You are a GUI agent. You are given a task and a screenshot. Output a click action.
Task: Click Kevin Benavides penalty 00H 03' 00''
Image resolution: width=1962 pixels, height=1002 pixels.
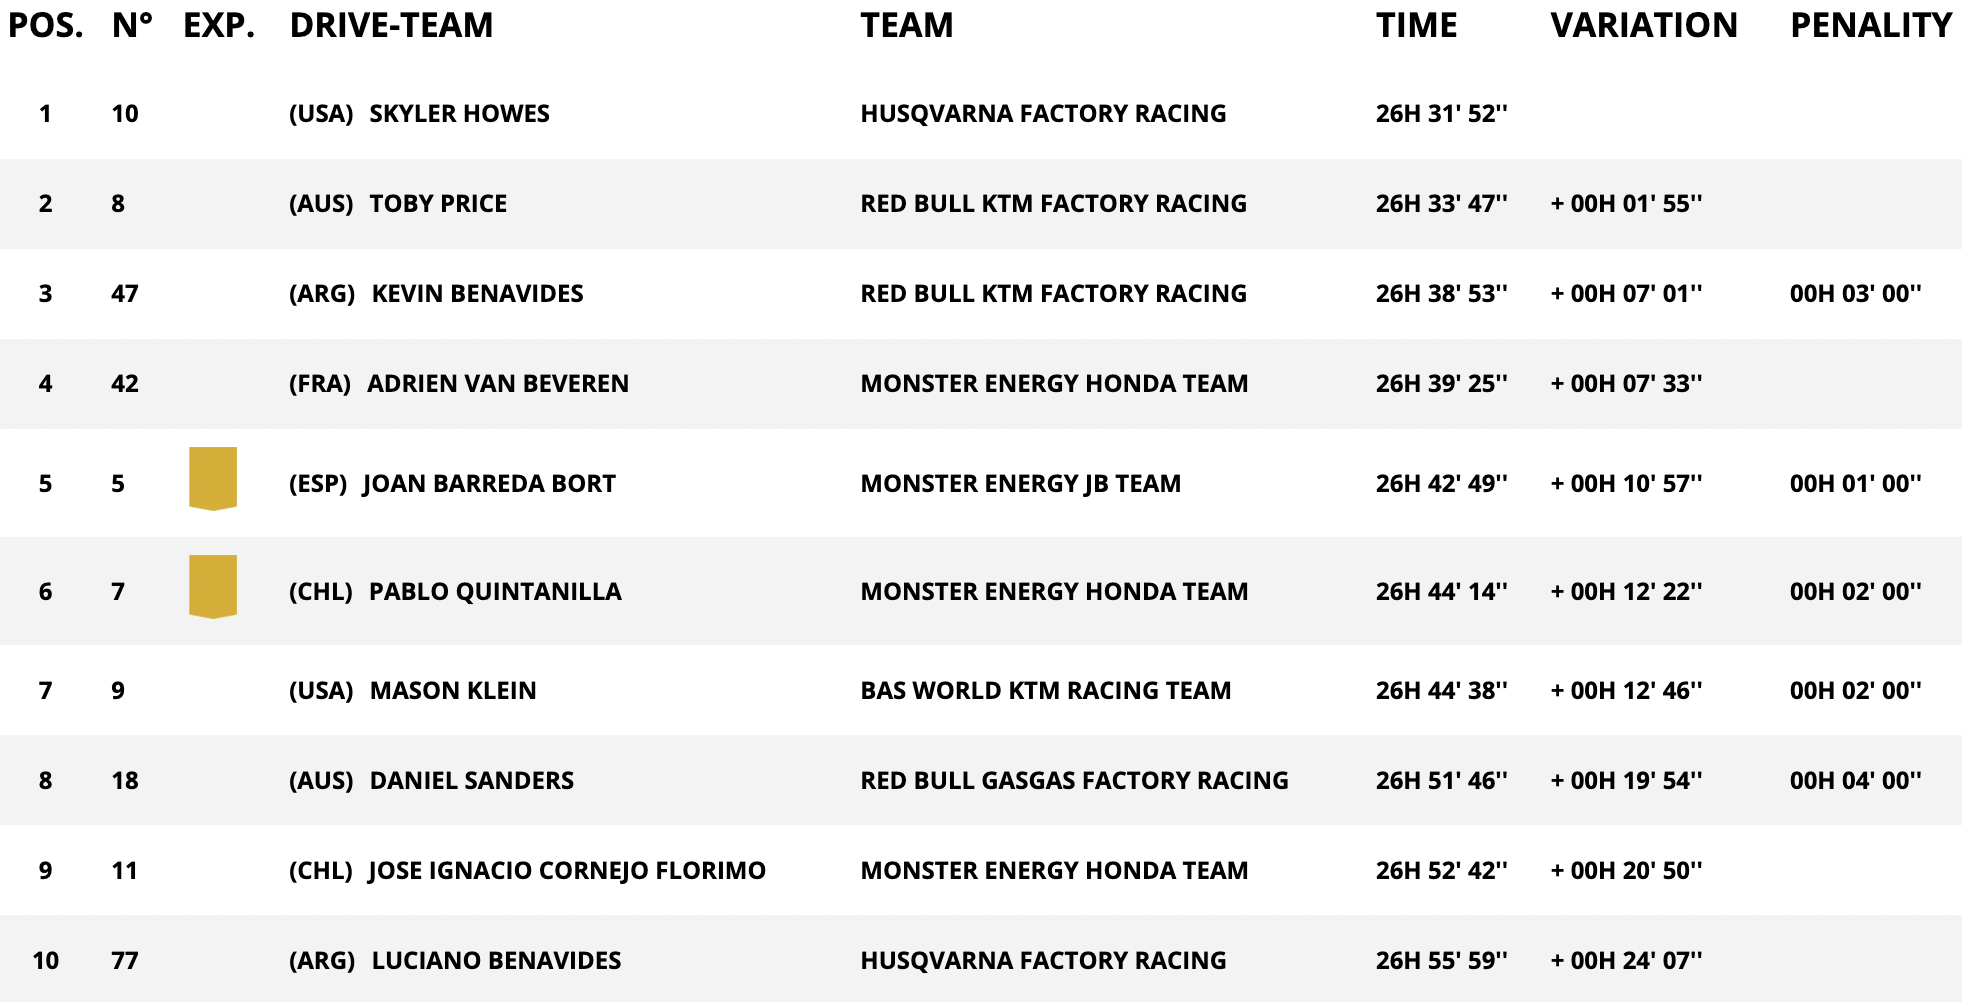point(1855,294)
